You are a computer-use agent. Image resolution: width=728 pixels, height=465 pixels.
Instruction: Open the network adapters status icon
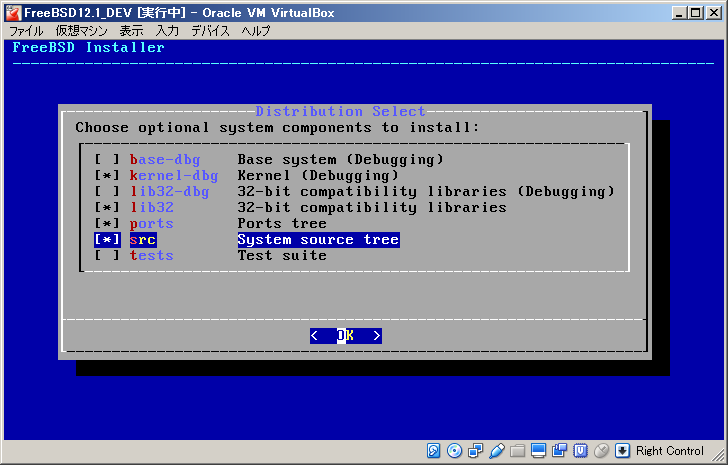coord(475,451)
